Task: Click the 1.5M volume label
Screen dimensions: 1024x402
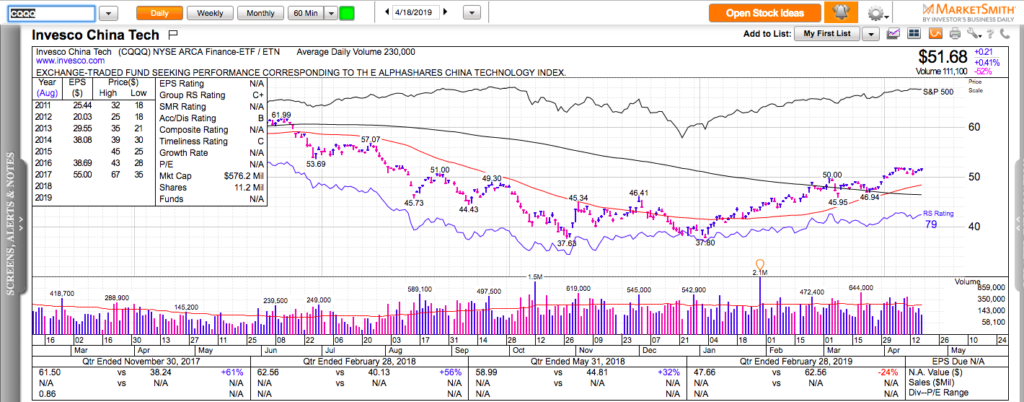Action: click(x=534, y=277)
